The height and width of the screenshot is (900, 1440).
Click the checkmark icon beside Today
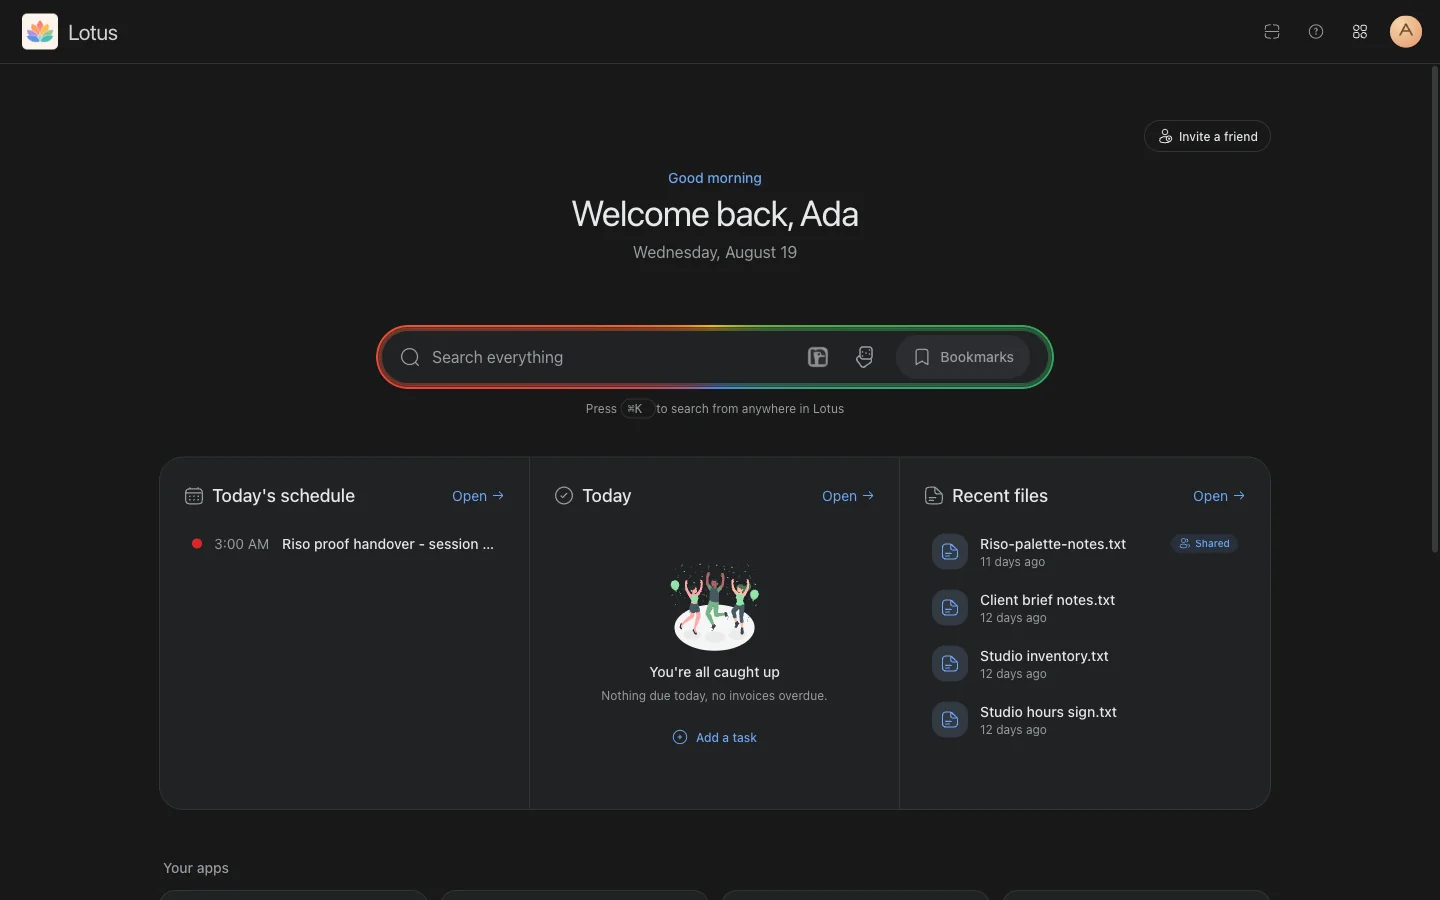point(564,496)
